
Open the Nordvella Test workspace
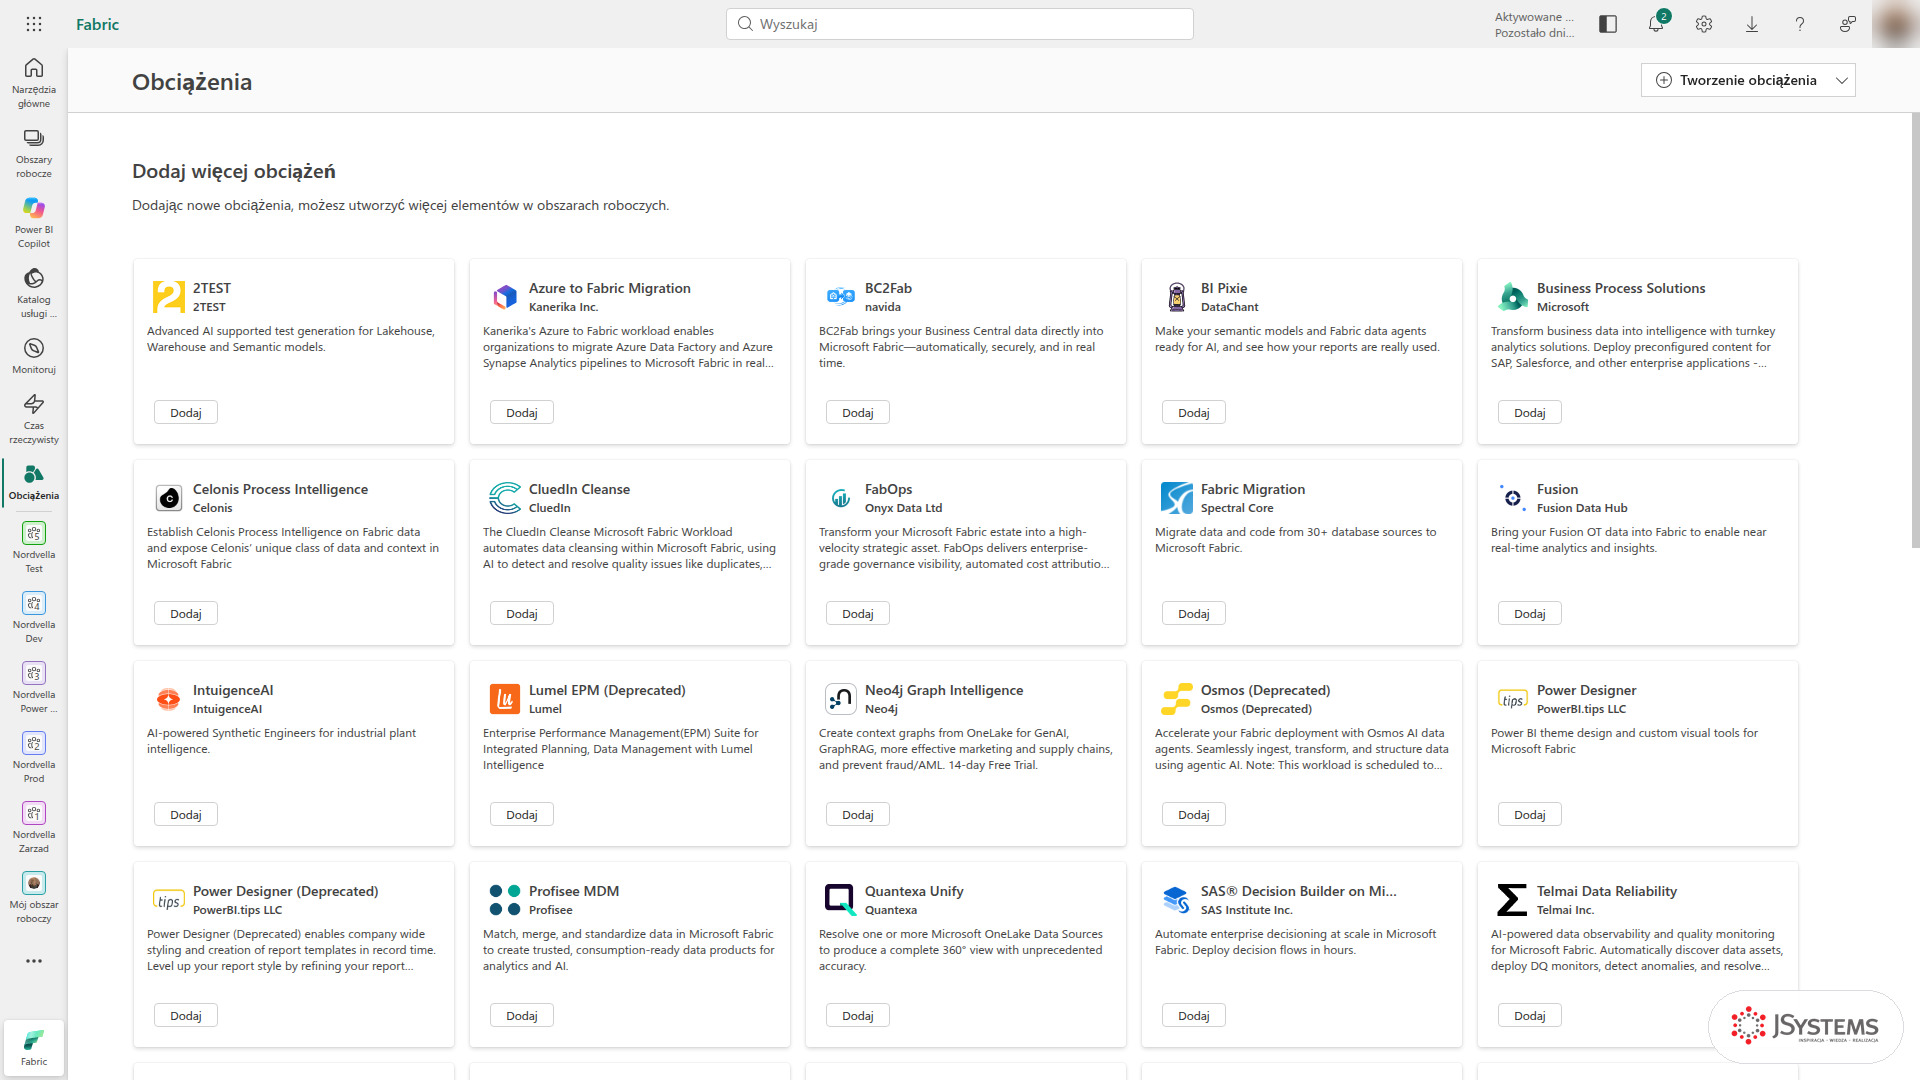pyautogui.click(x=34, y=547)
